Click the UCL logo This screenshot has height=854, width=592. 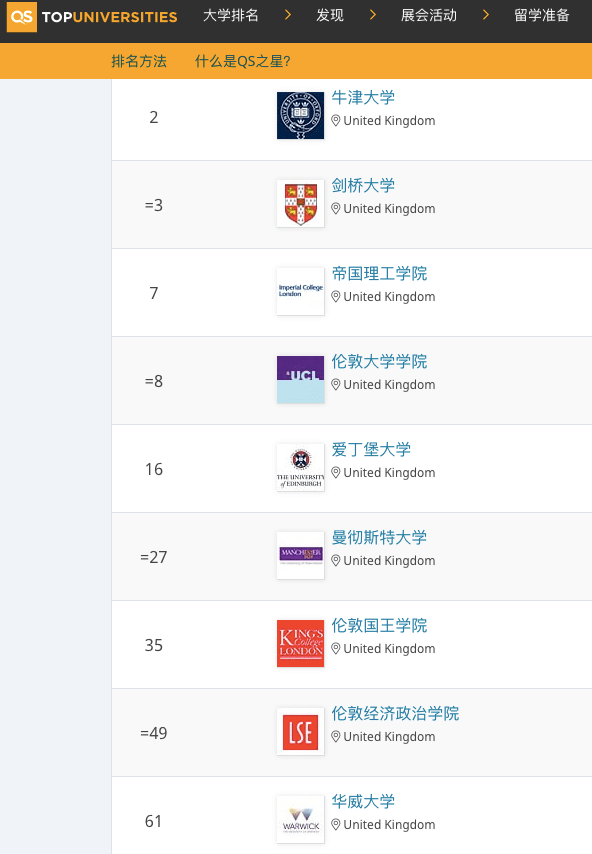coord(301,380)
